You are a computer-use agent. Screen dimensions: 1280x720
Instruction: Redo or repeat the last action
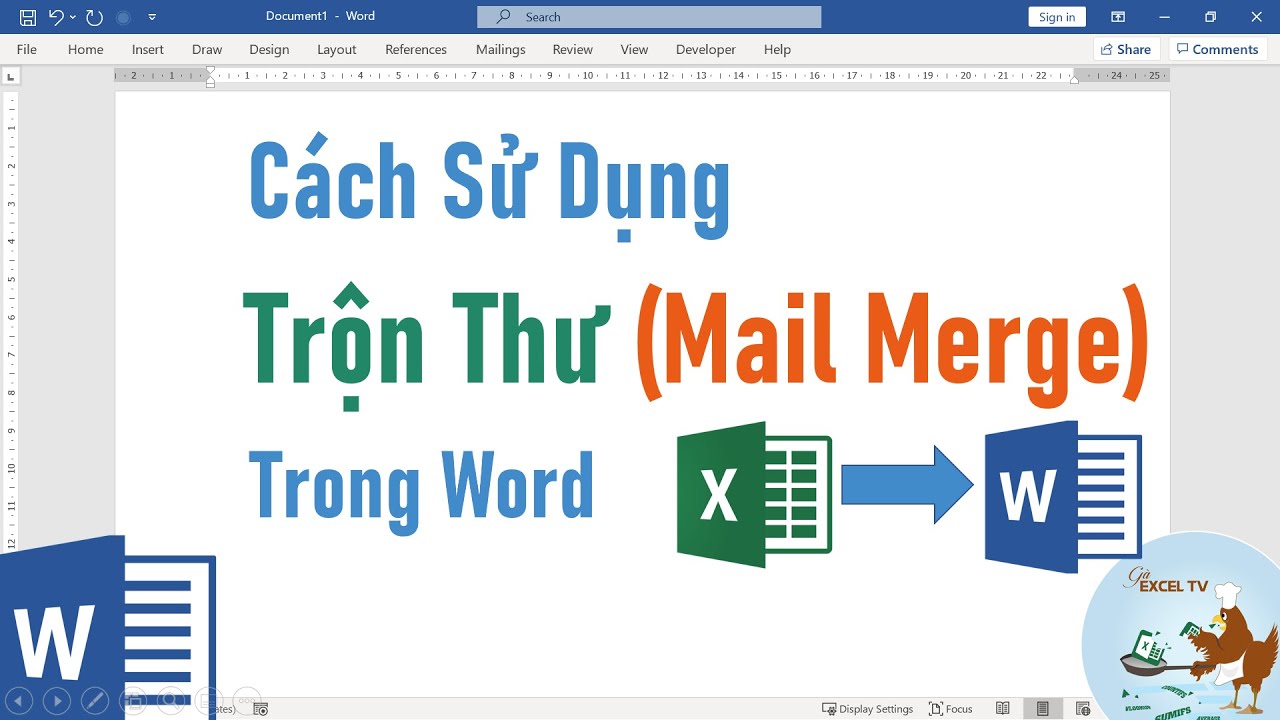(x=94, y=17)
